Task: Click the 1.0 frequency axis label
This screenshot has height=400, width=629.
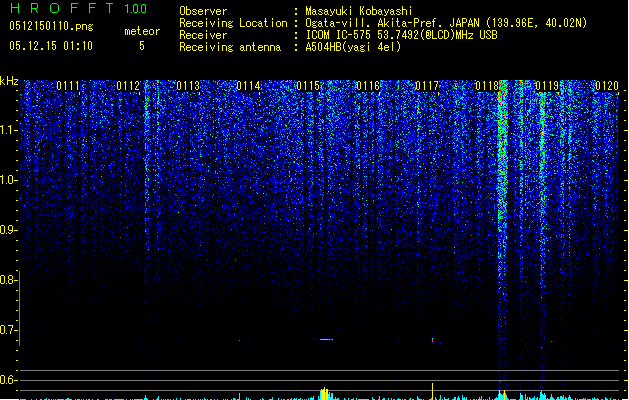Action: 8,180
